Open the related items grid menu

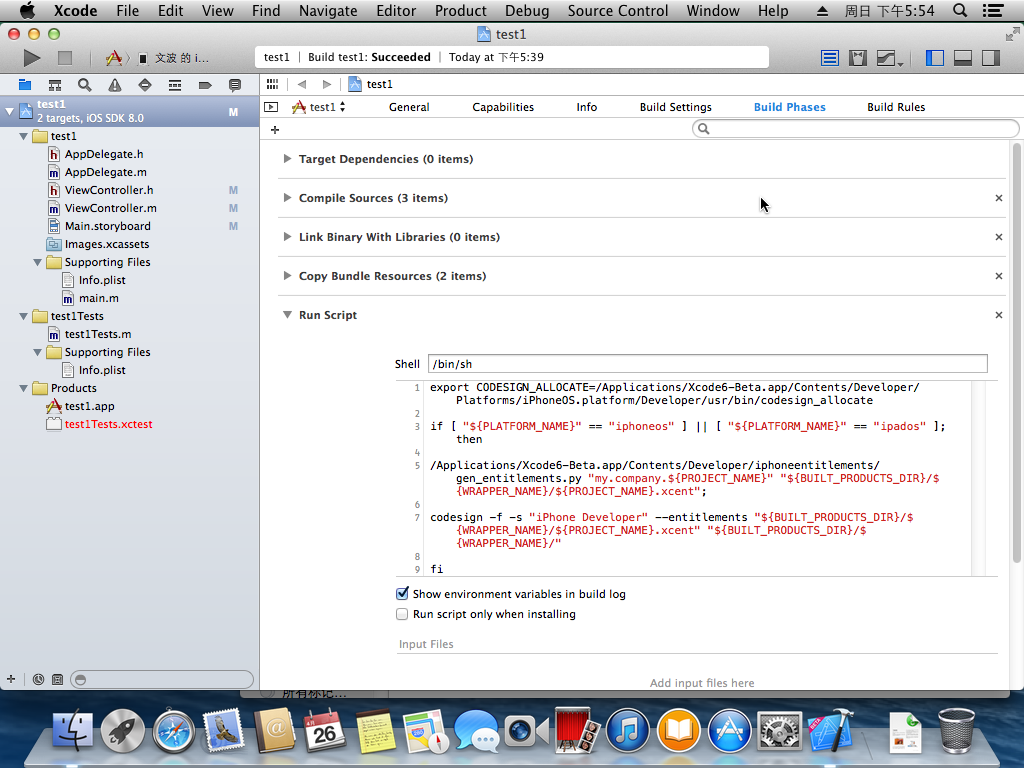272,84
